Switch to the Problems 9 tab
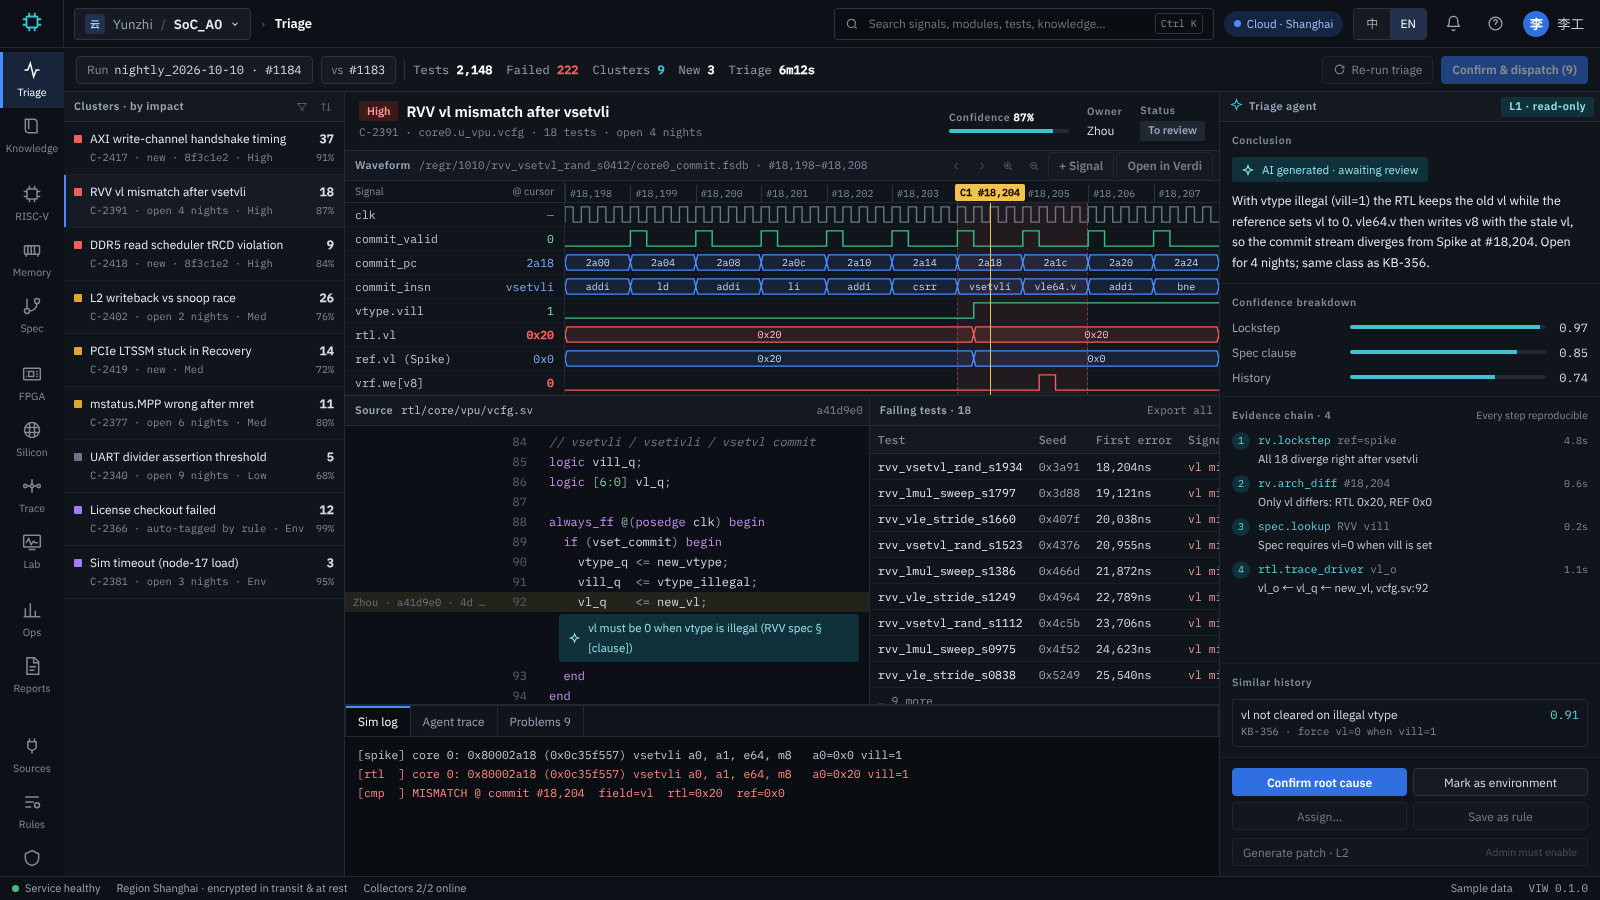 pos(540,722)
